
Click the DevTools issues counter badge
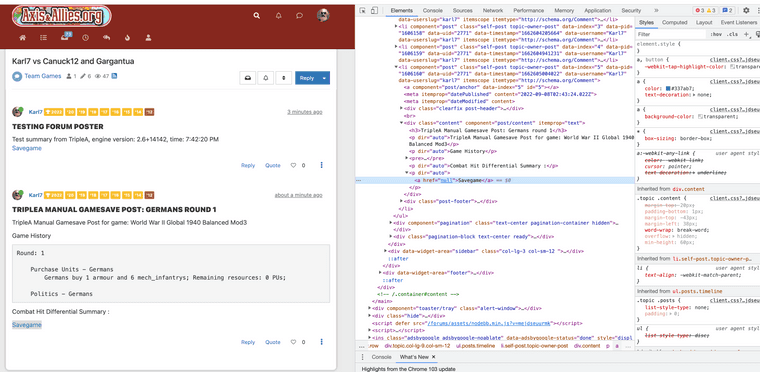click(728, 10)
